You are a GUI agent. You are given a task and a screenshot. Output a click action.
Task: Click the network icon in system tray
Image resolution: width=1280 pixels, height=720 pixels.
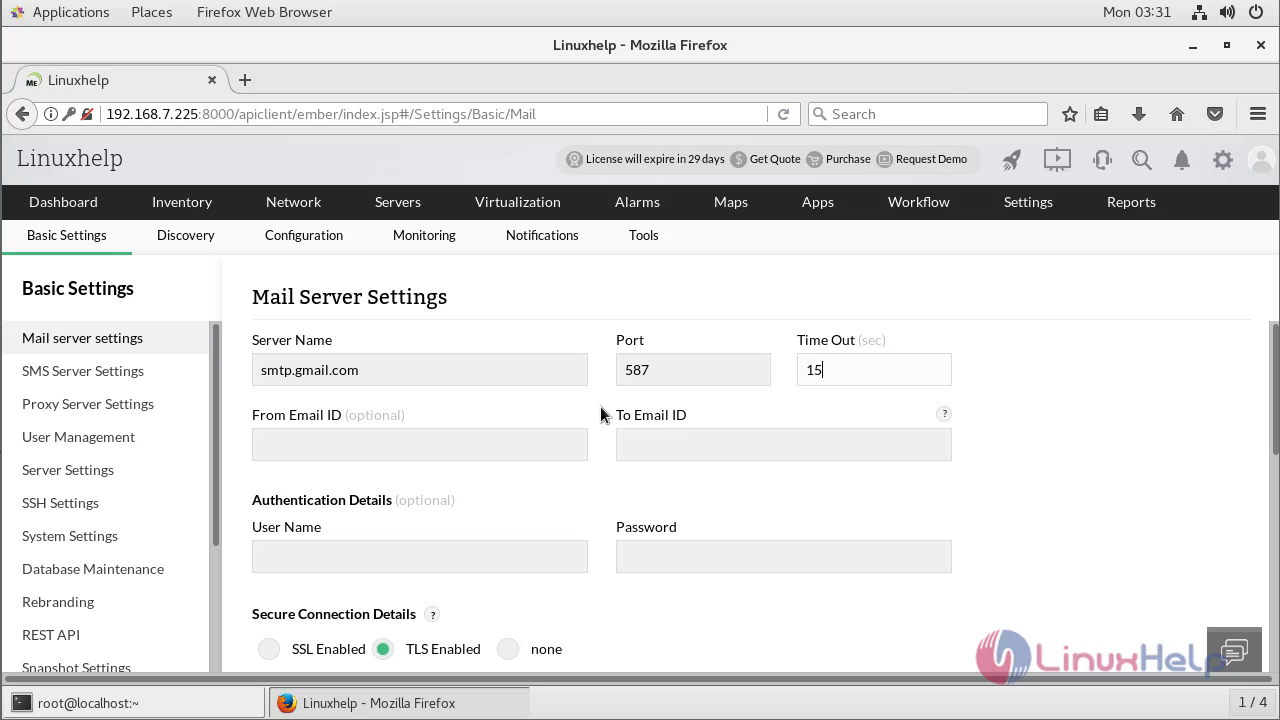pos(1199,12)
